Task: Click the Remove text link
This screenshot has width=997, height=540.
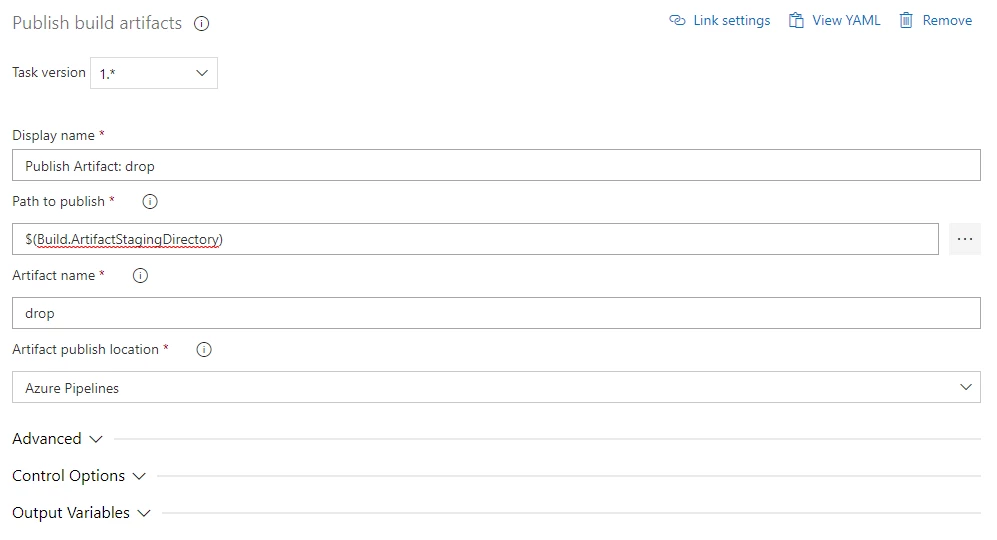Action: coord(947,20)
